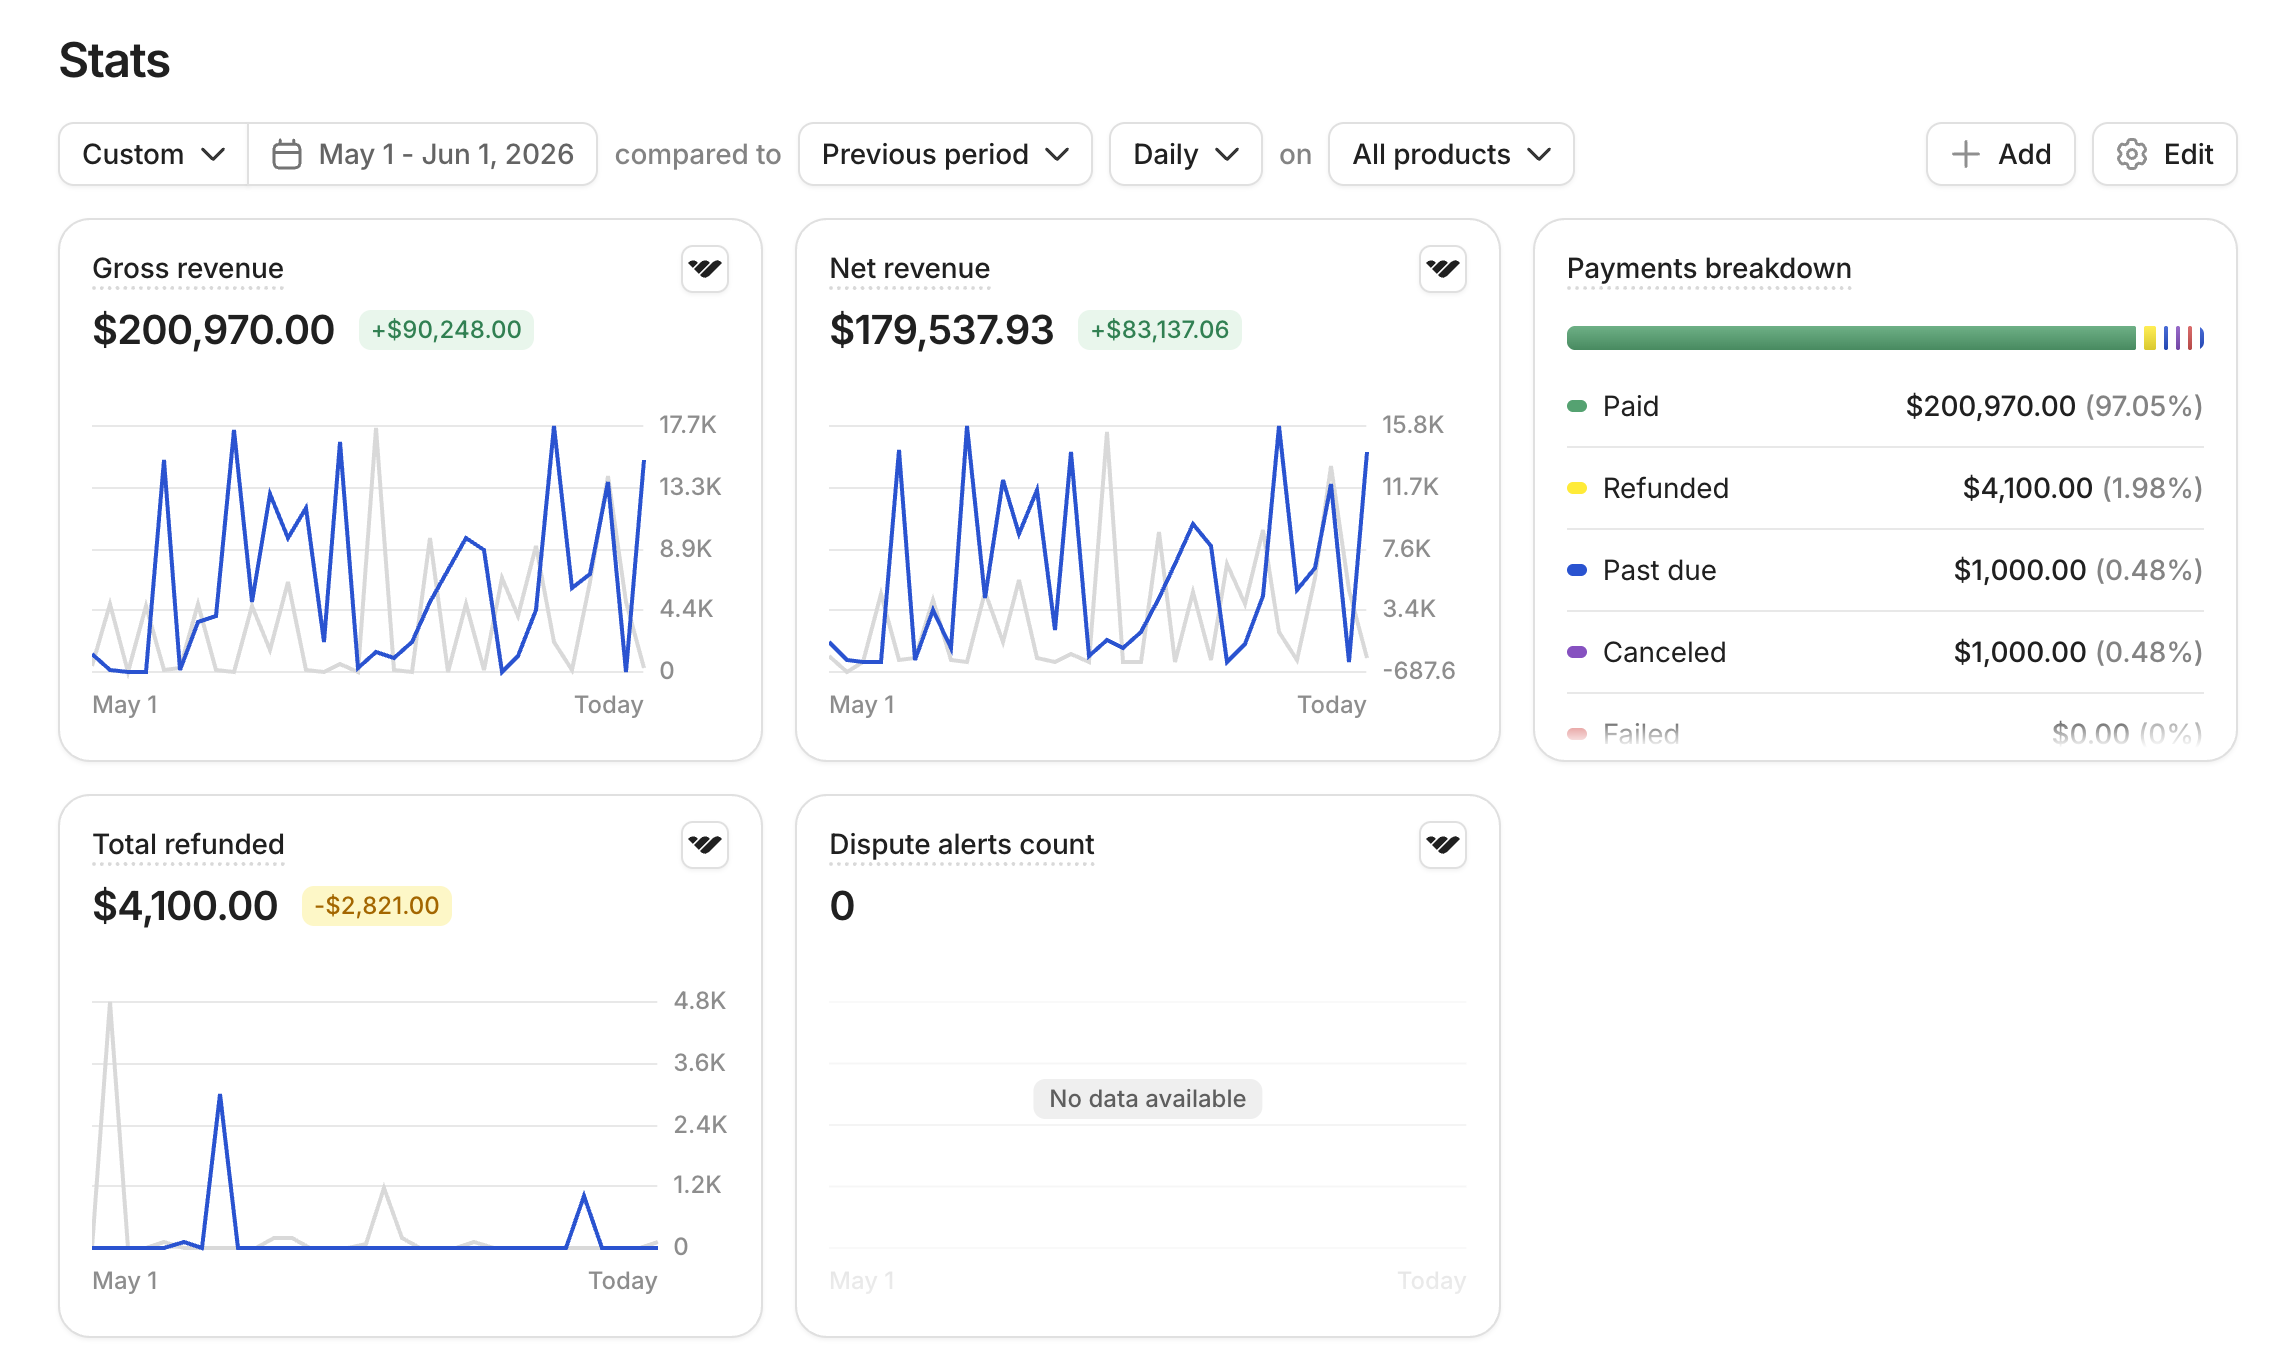Image resolution: width=2296 pixels, height=1360 pixels.
Task: Open the Previous period dropdown
Action: pyautogui.click(x=945, y=154)
